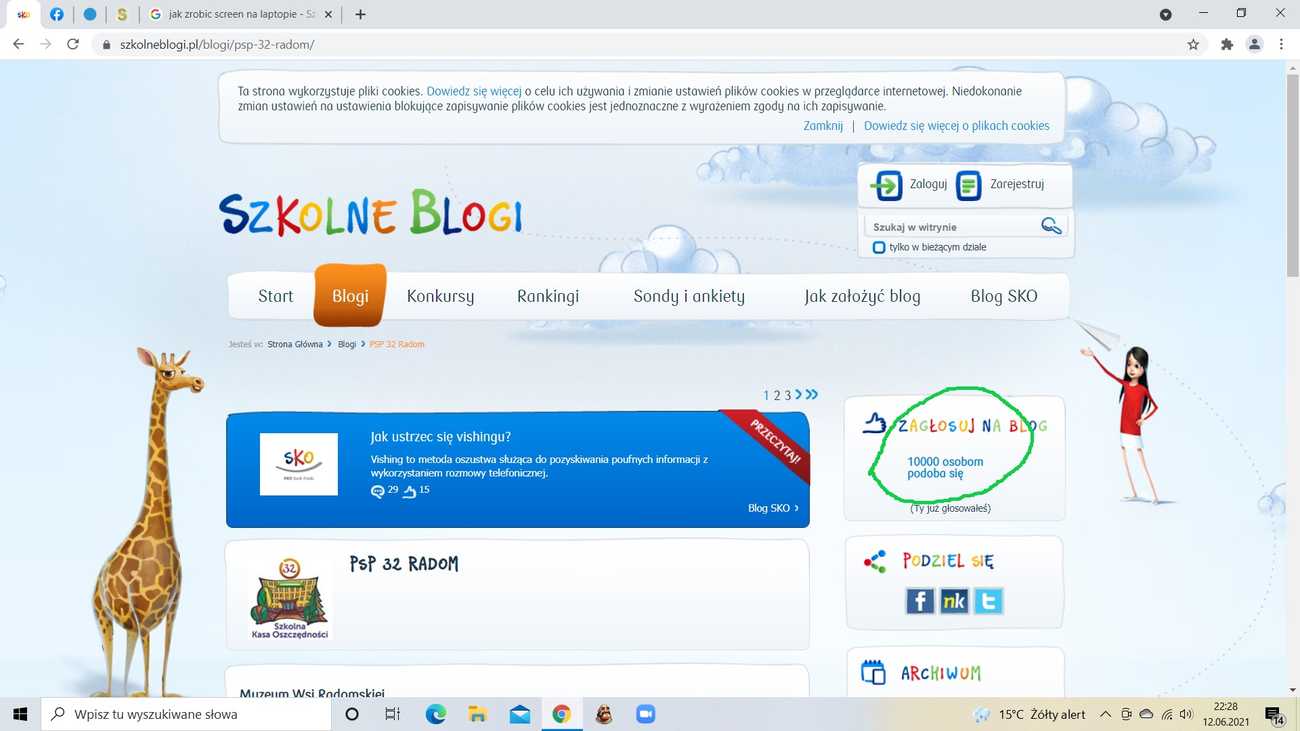Open notification center icon
The width and height of the screenshot is (1300, 731).
click(x=1274, y=715)
